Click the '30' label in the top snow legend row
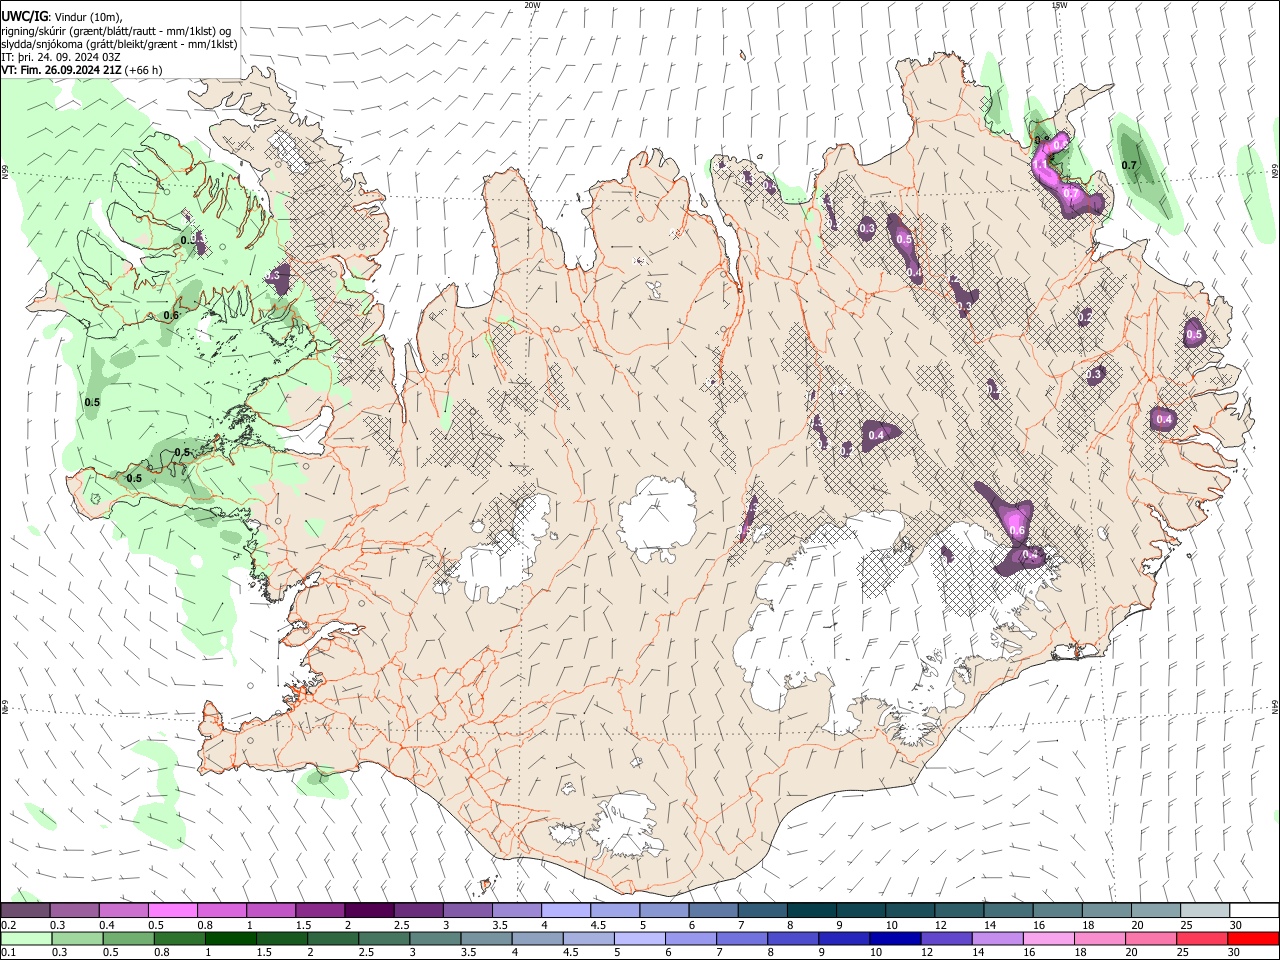The width and height of the screenshot is (1280, 960). 1235,925
